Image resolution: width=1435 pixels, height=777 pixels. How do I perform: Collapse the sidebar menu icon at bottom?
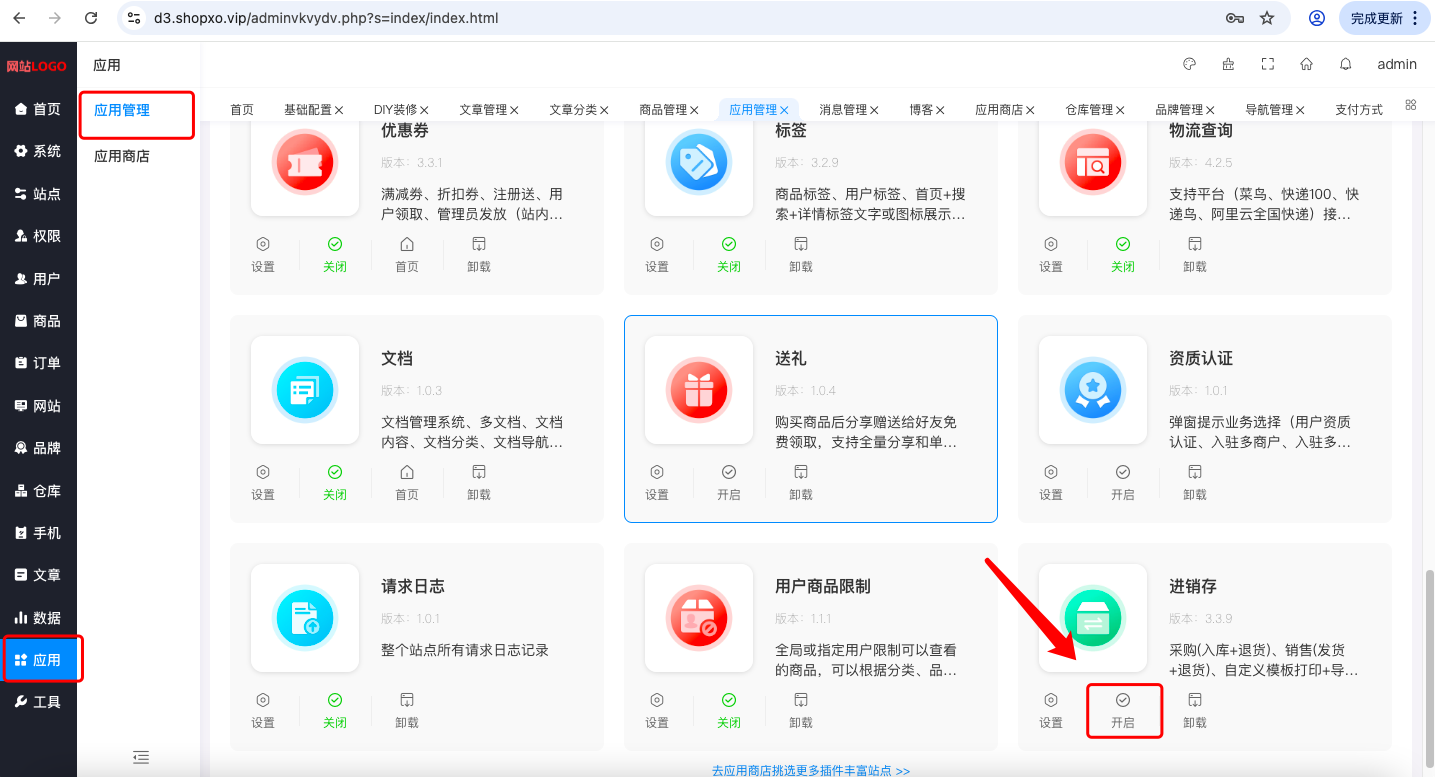[141, 757]
